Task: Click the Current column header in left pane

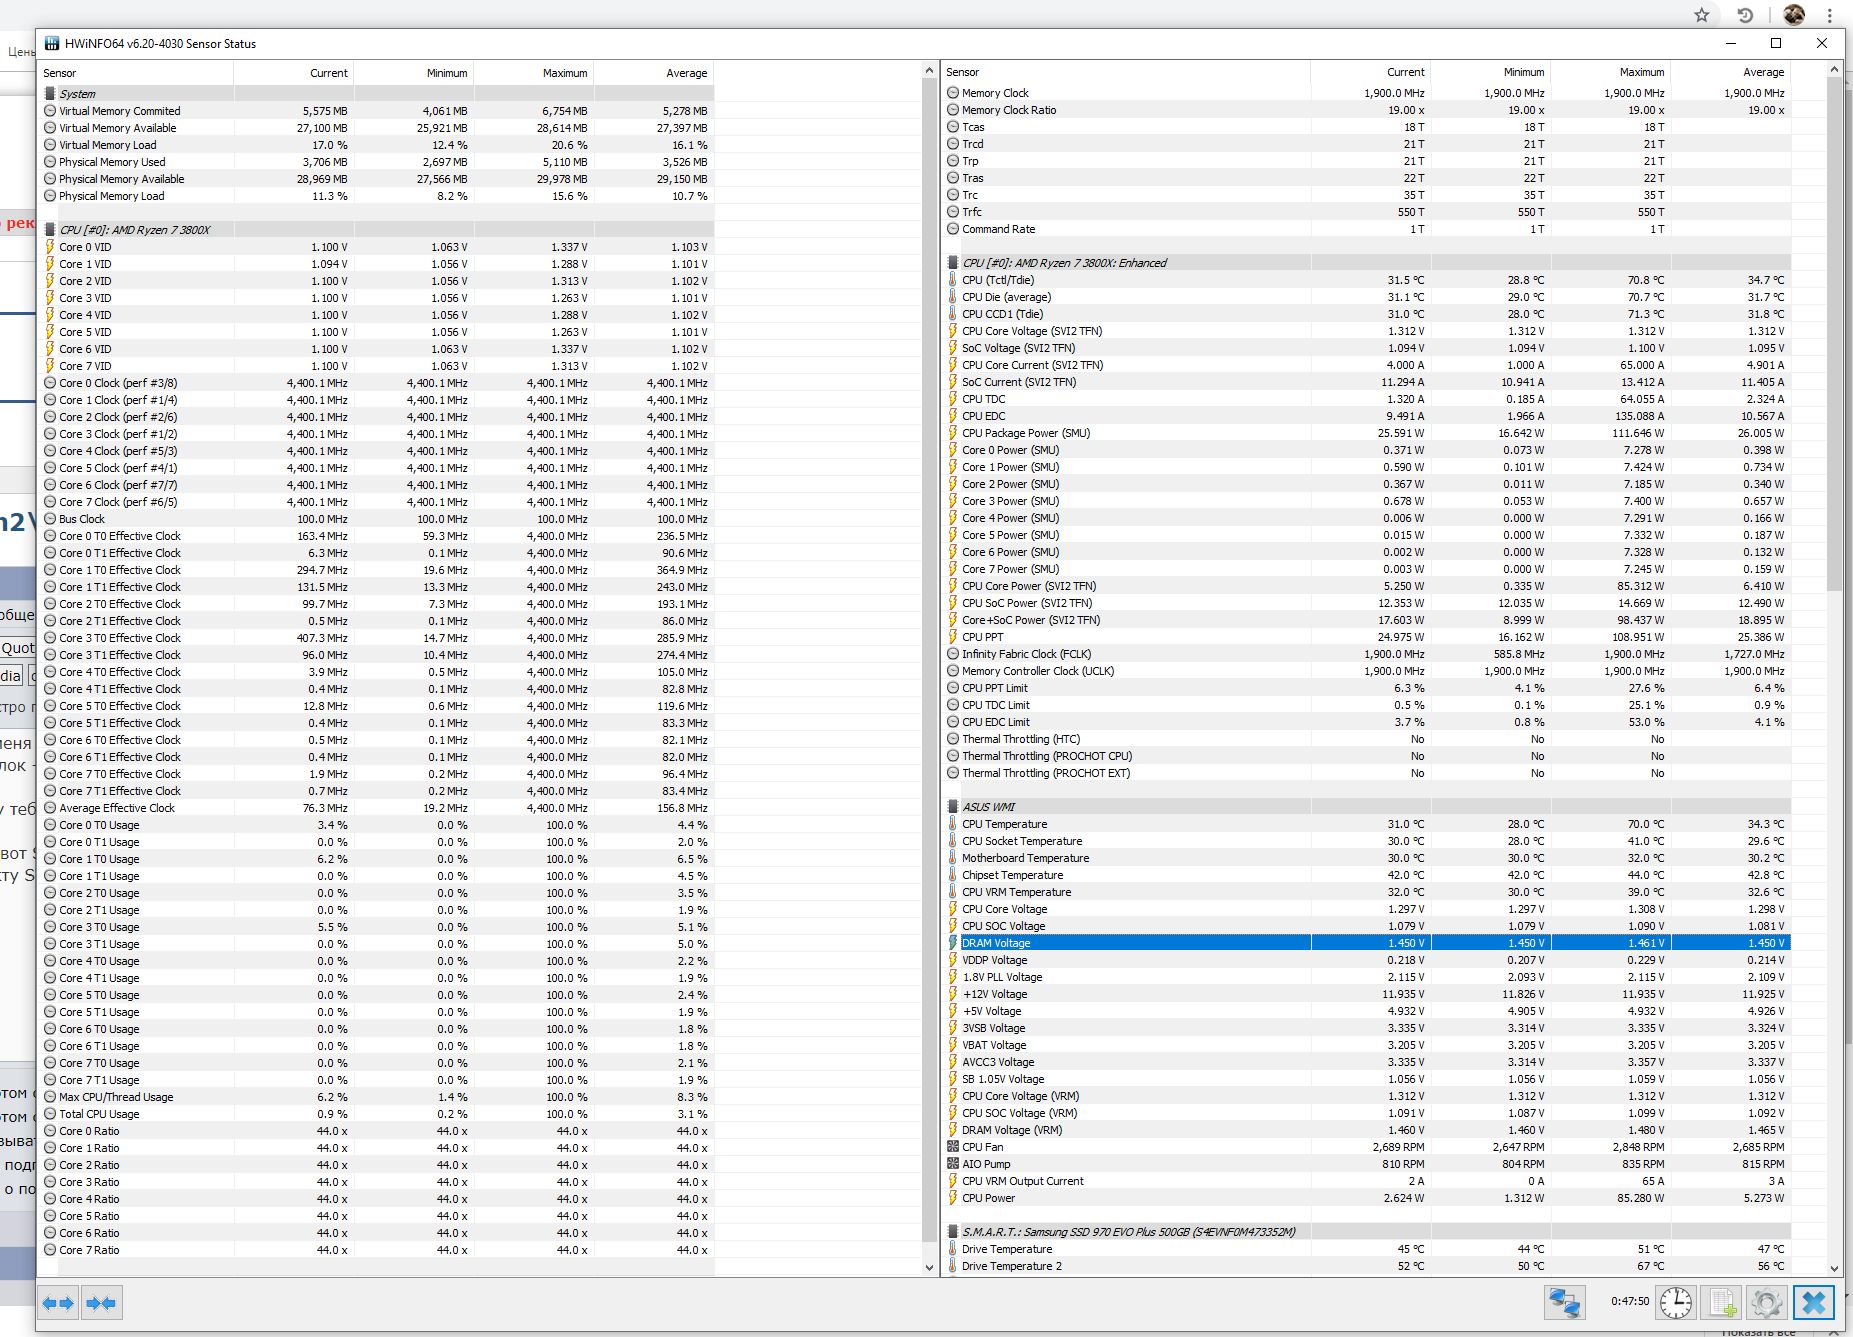Action: pyautogui.click(x=328, y=73)
